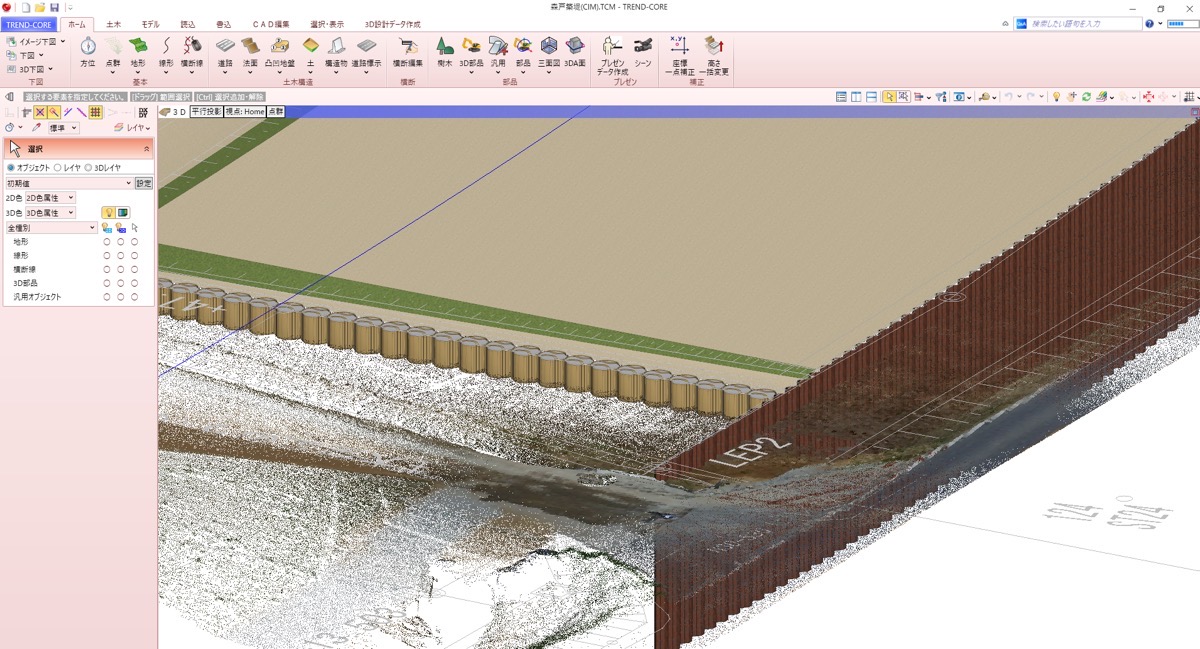Viewport: 1200px width, 649px height.
Task: Select the オブジェクト radio button
Action: point(11,168)
